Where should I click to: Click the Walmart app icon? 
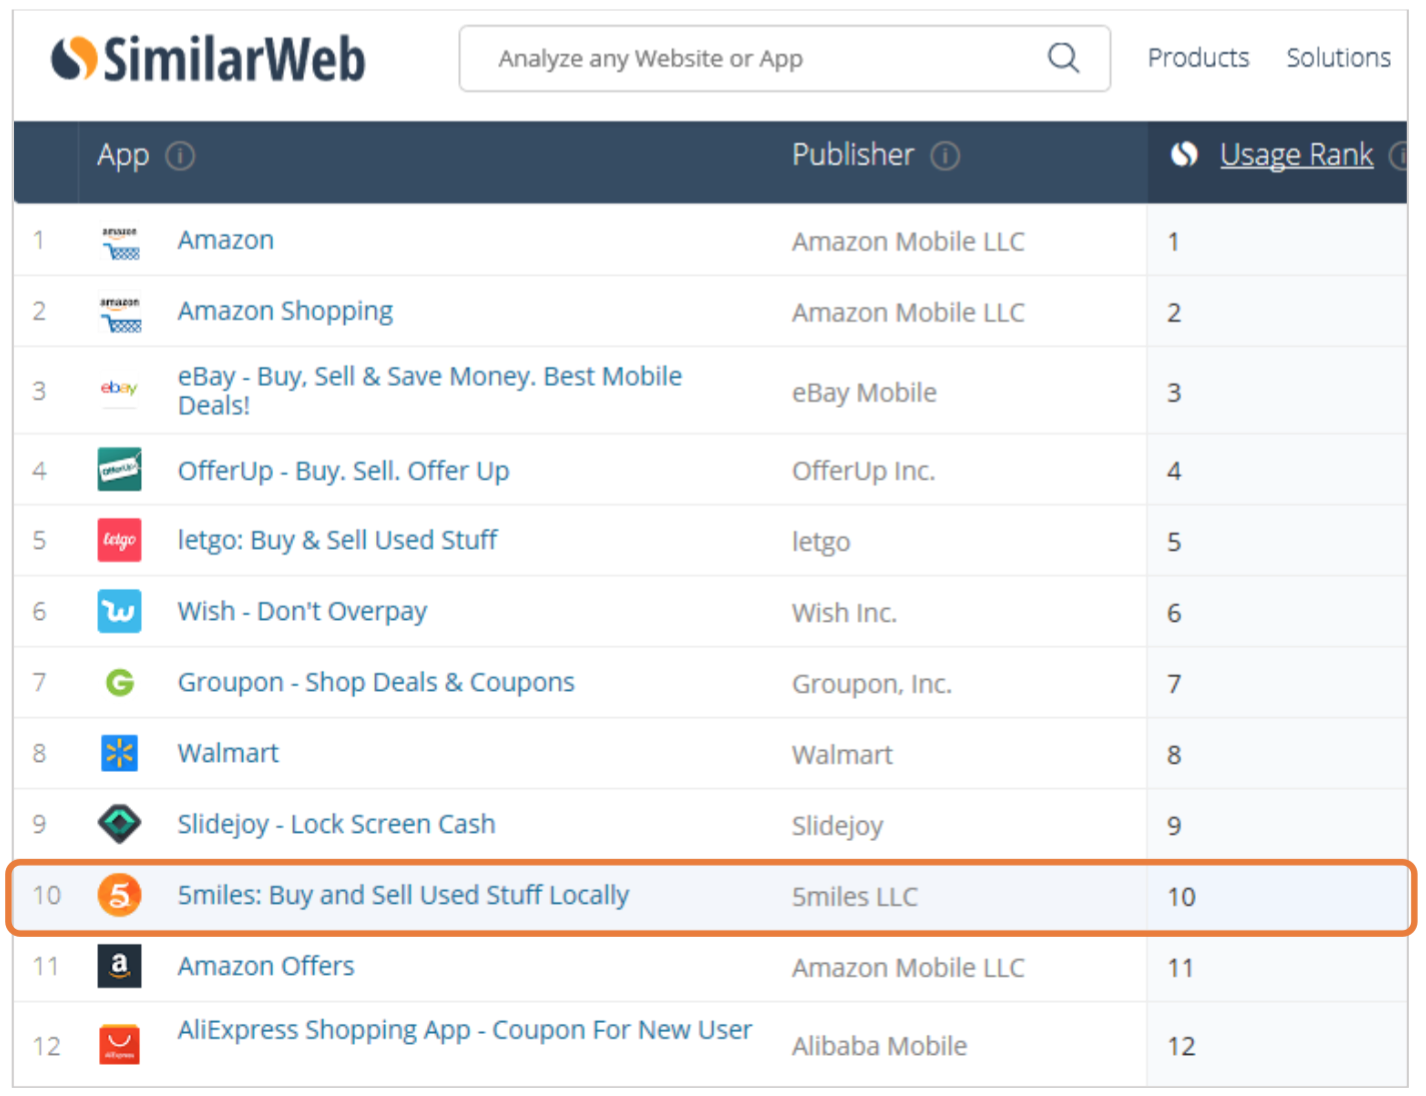coord(119,753)
